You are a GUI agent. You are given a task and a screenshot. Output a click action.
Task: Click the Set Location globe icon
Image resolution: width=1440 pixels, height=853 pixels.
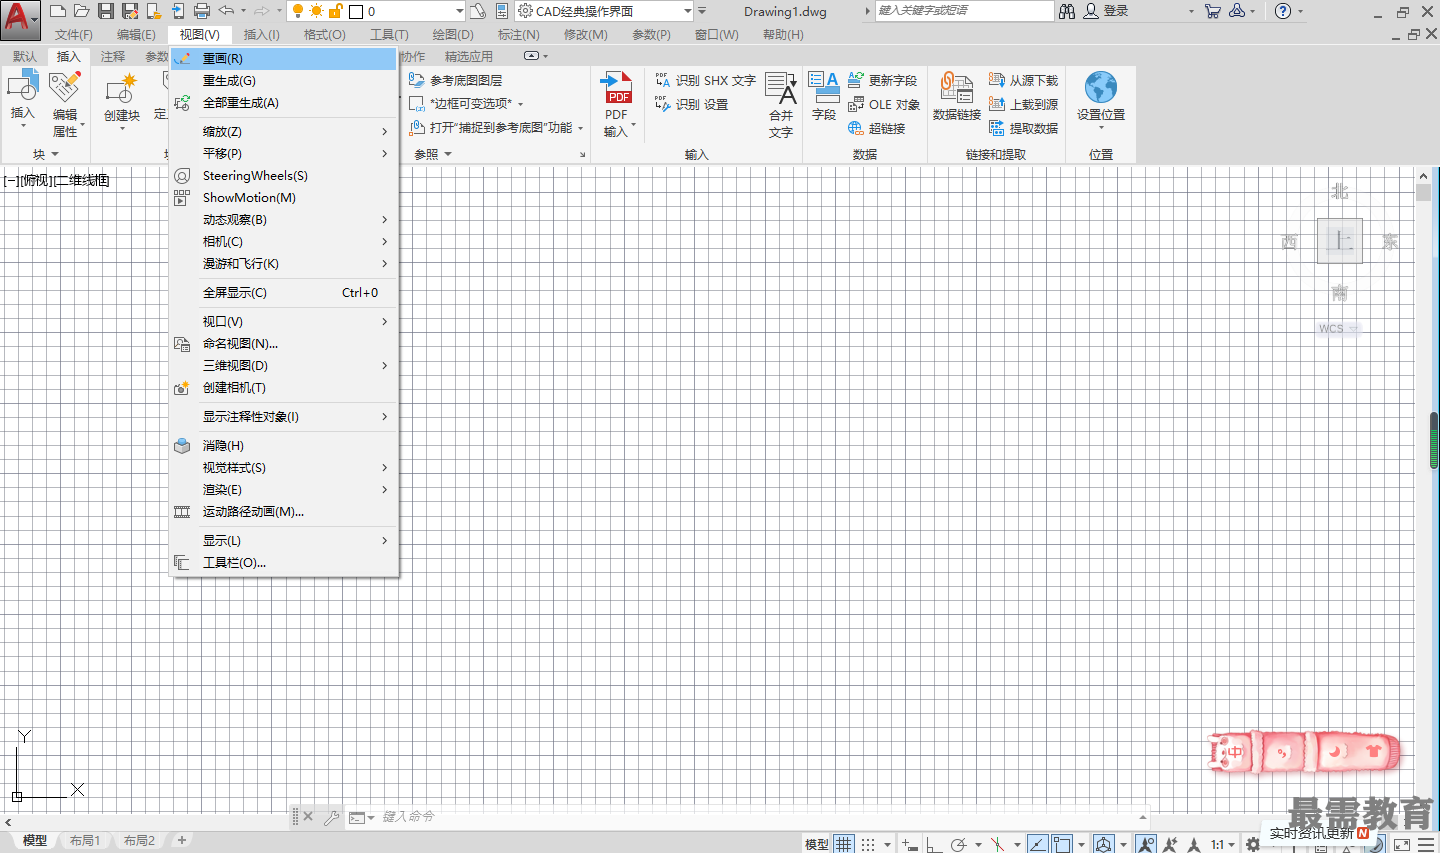[x=1101, y=88]
